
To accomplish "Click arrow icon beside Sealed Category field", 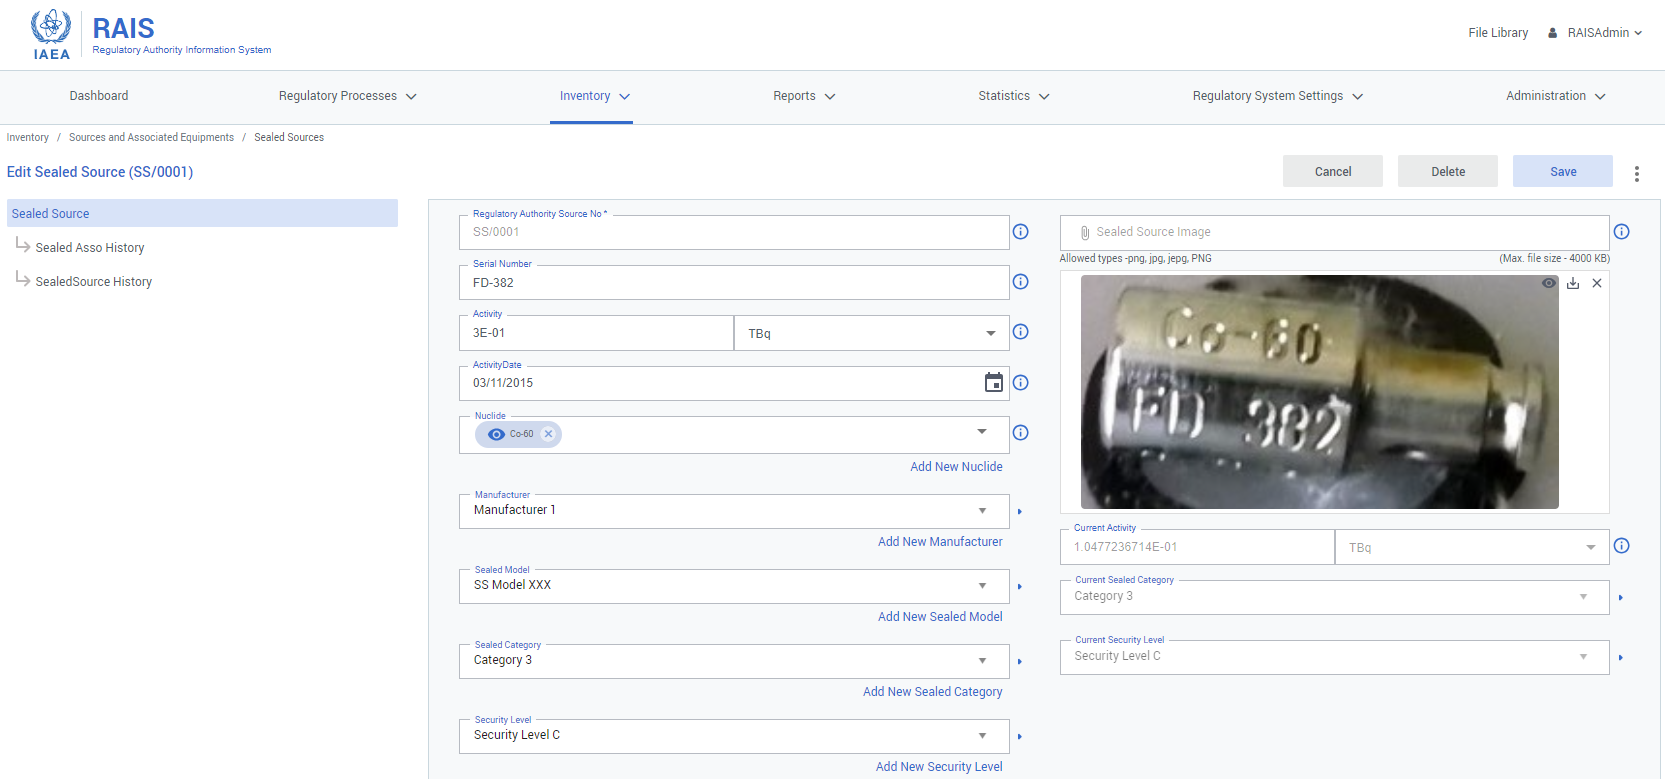I will pos(1020,662).
